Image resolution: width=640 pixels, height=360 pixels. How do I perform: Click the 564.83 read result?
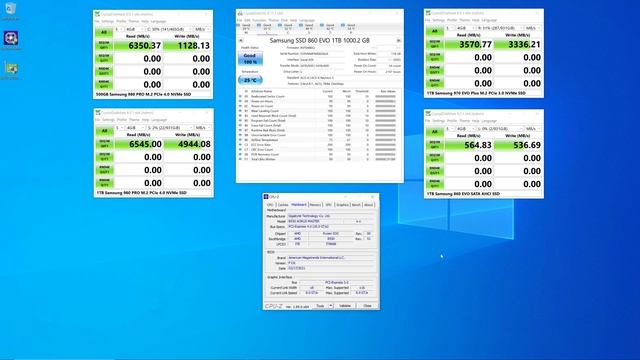click(x=469, y=145)
